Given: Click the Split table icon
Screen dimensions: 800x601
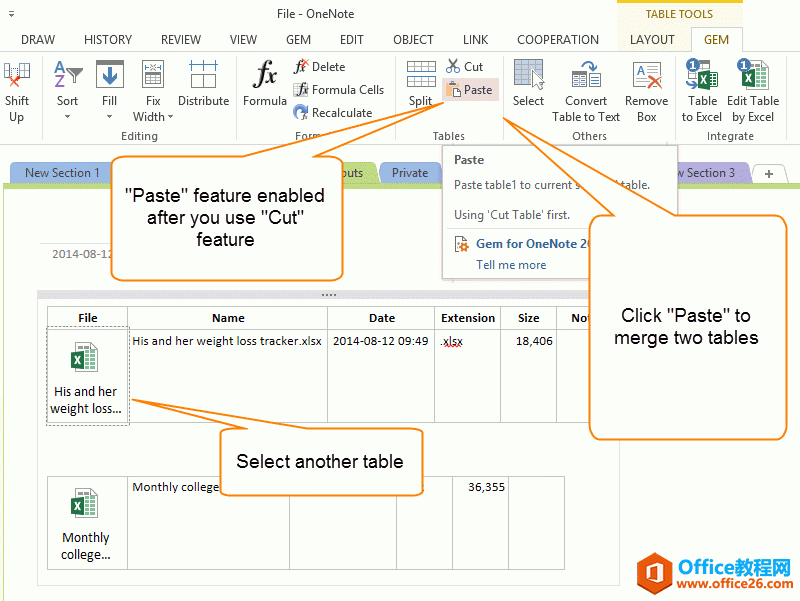Looking at the screenshot, I should coord(421,74).
